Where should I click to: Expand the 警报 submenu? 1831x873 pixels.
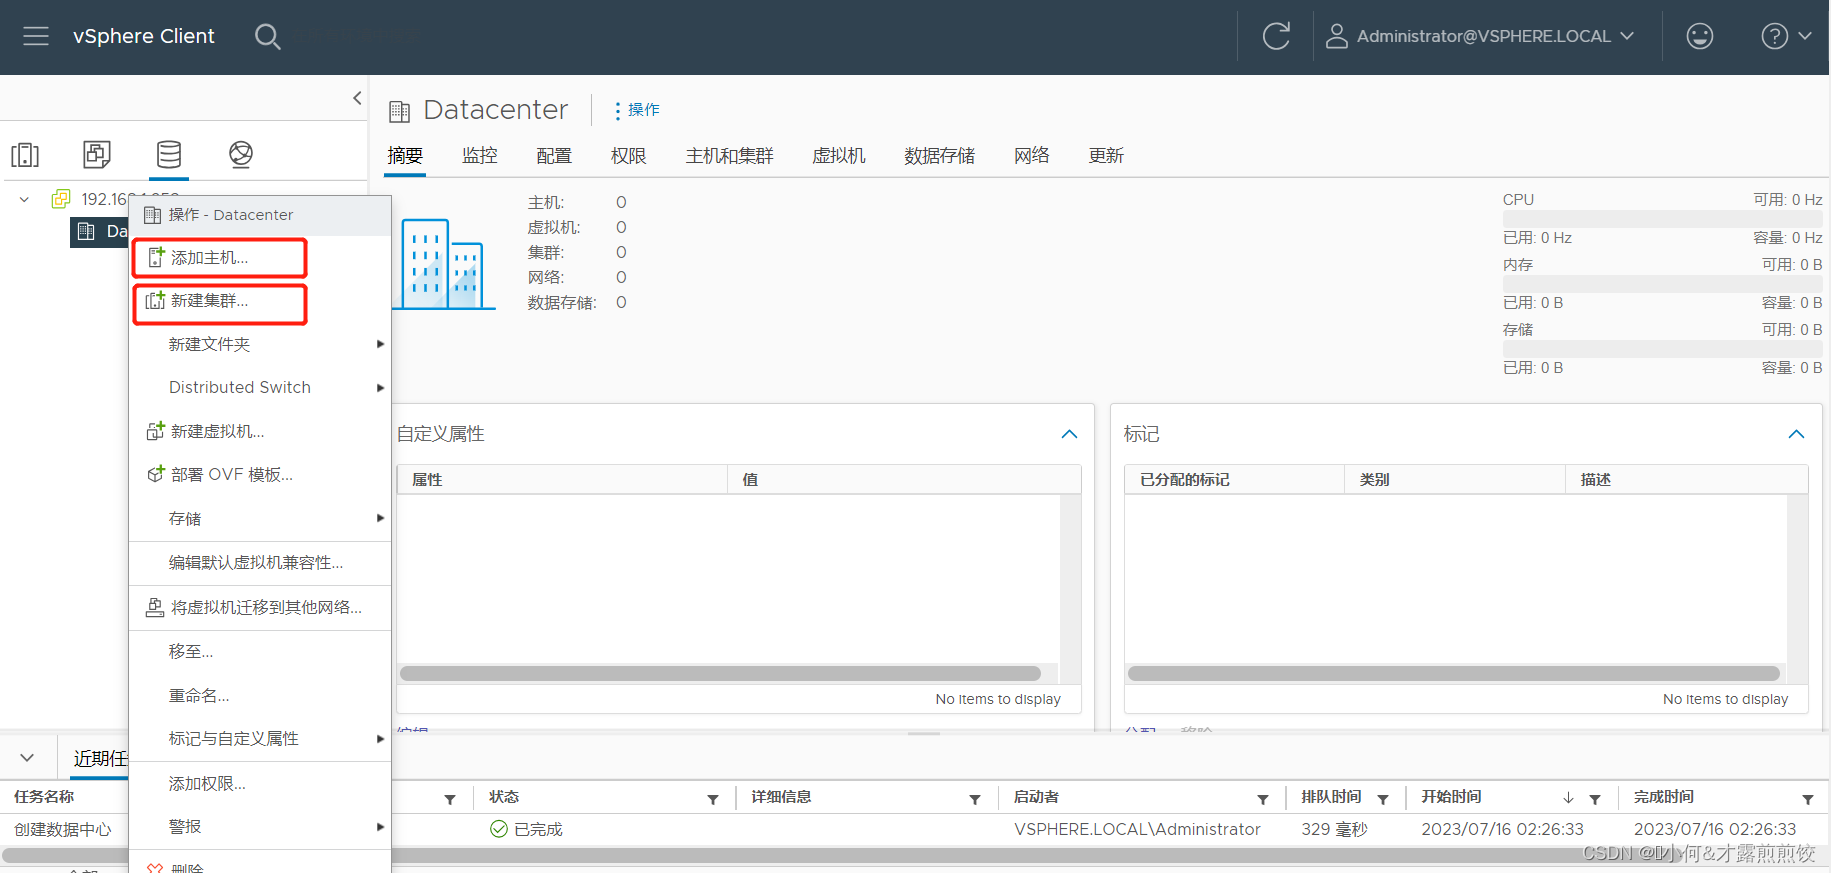pyautogui.click(x=260, y=827)
